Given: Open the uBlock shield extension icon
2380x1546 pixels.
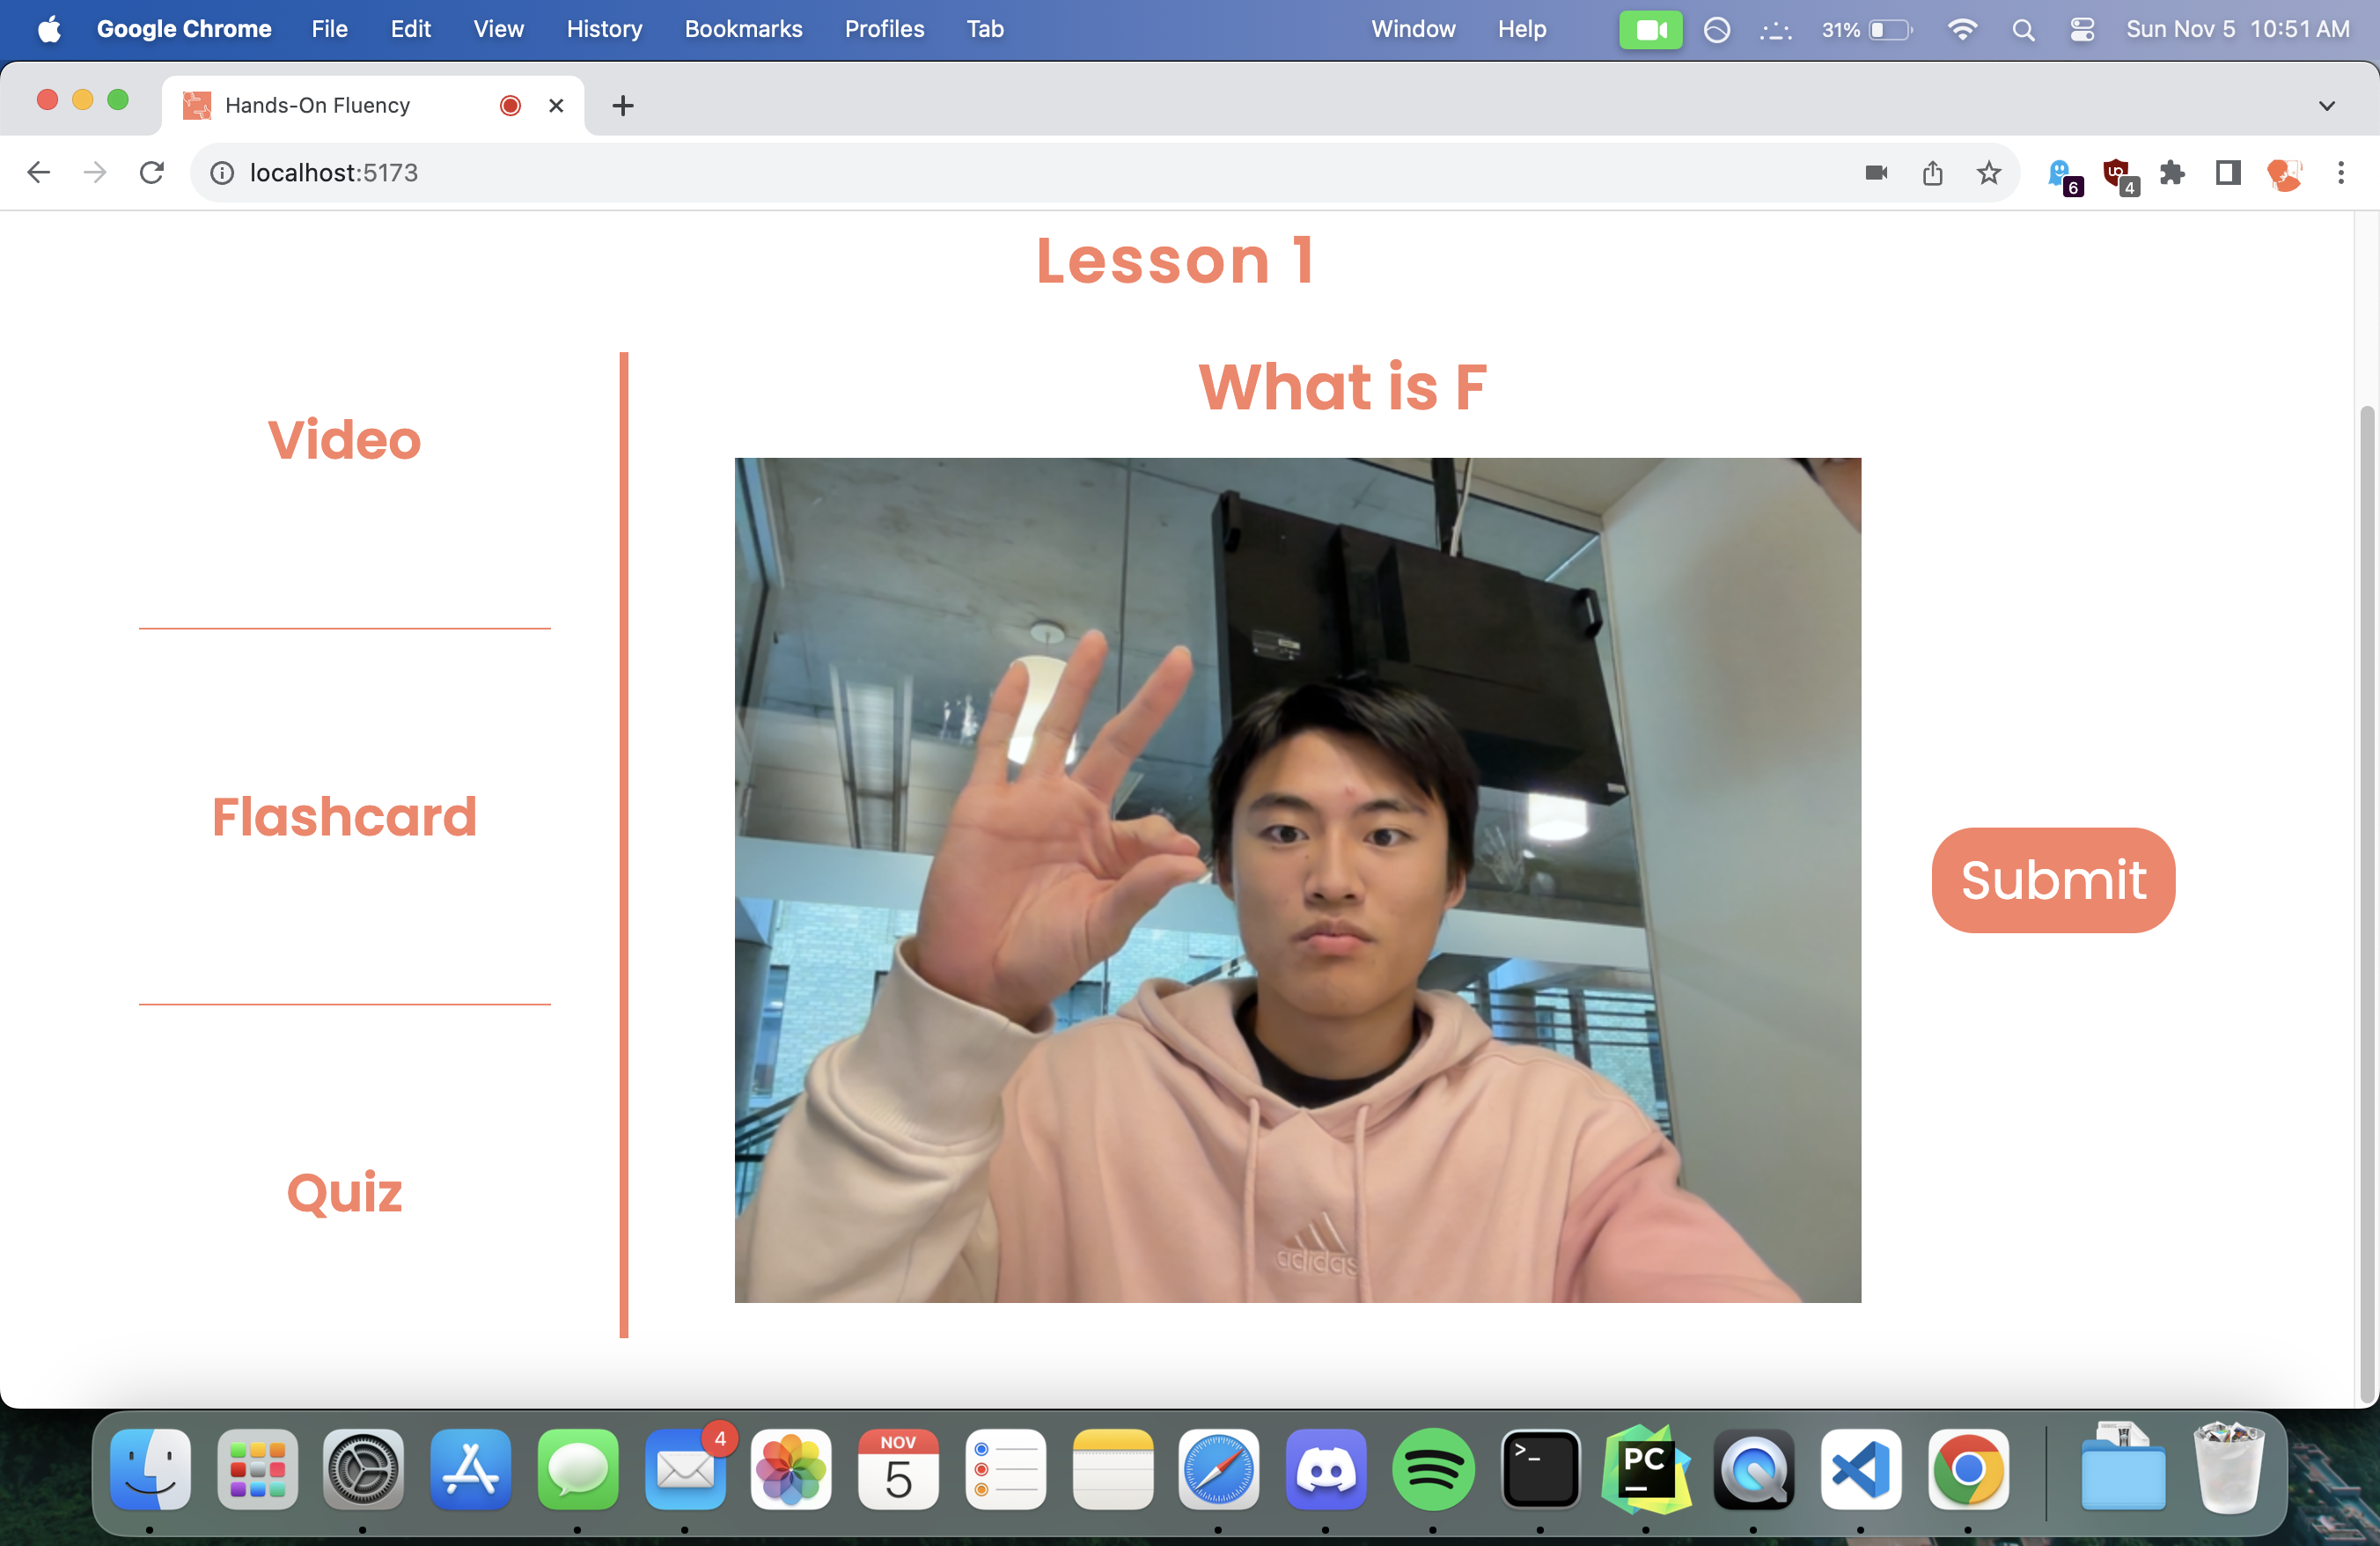Looking at the screenshot, I should (2117, 173).
